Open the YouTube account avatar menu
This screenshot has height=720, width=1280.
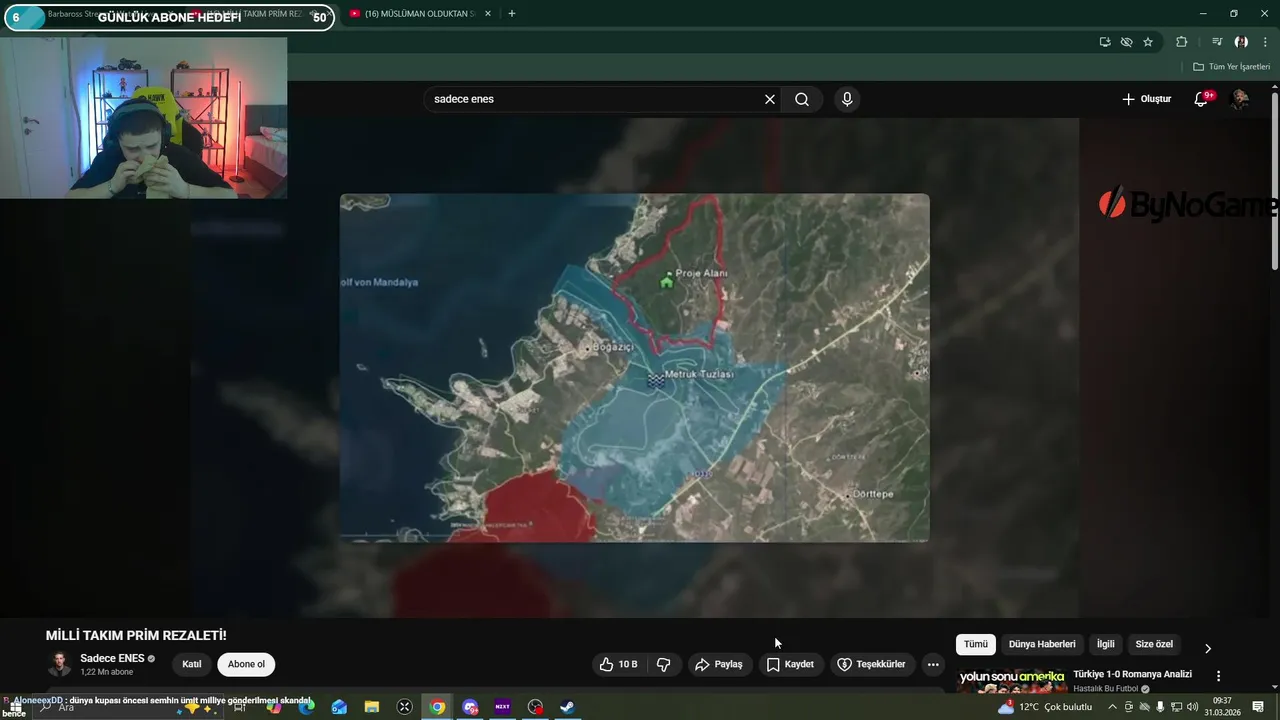[1239, 99]
